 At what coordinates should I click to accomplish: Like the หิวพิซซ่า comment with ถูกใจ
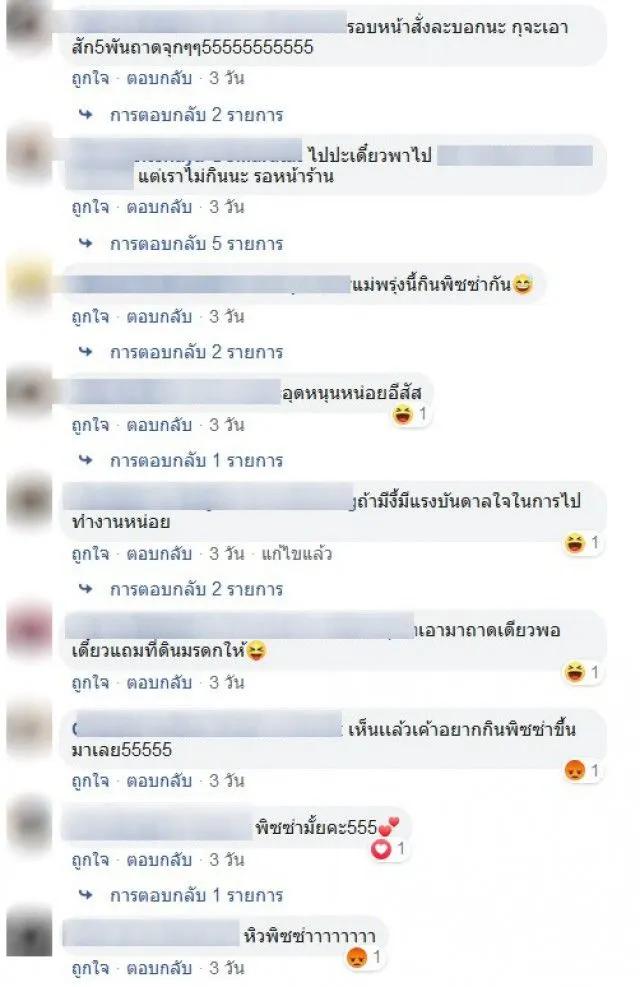tap(90, 967)
